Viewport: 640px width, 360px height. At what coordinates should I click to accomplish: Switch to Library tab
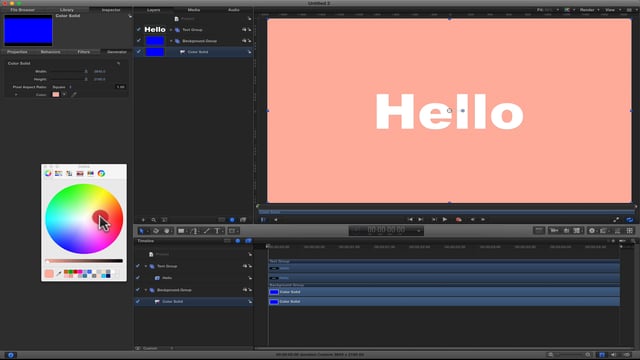click(x=67, y=9)
